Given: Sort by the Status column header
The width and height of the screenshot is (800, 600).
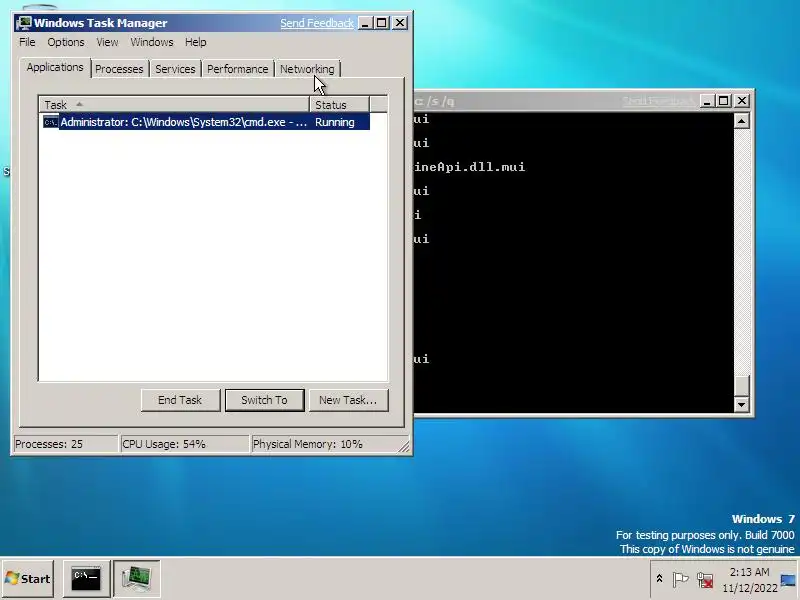Looking at the screenshot, I should coord(339,105).
